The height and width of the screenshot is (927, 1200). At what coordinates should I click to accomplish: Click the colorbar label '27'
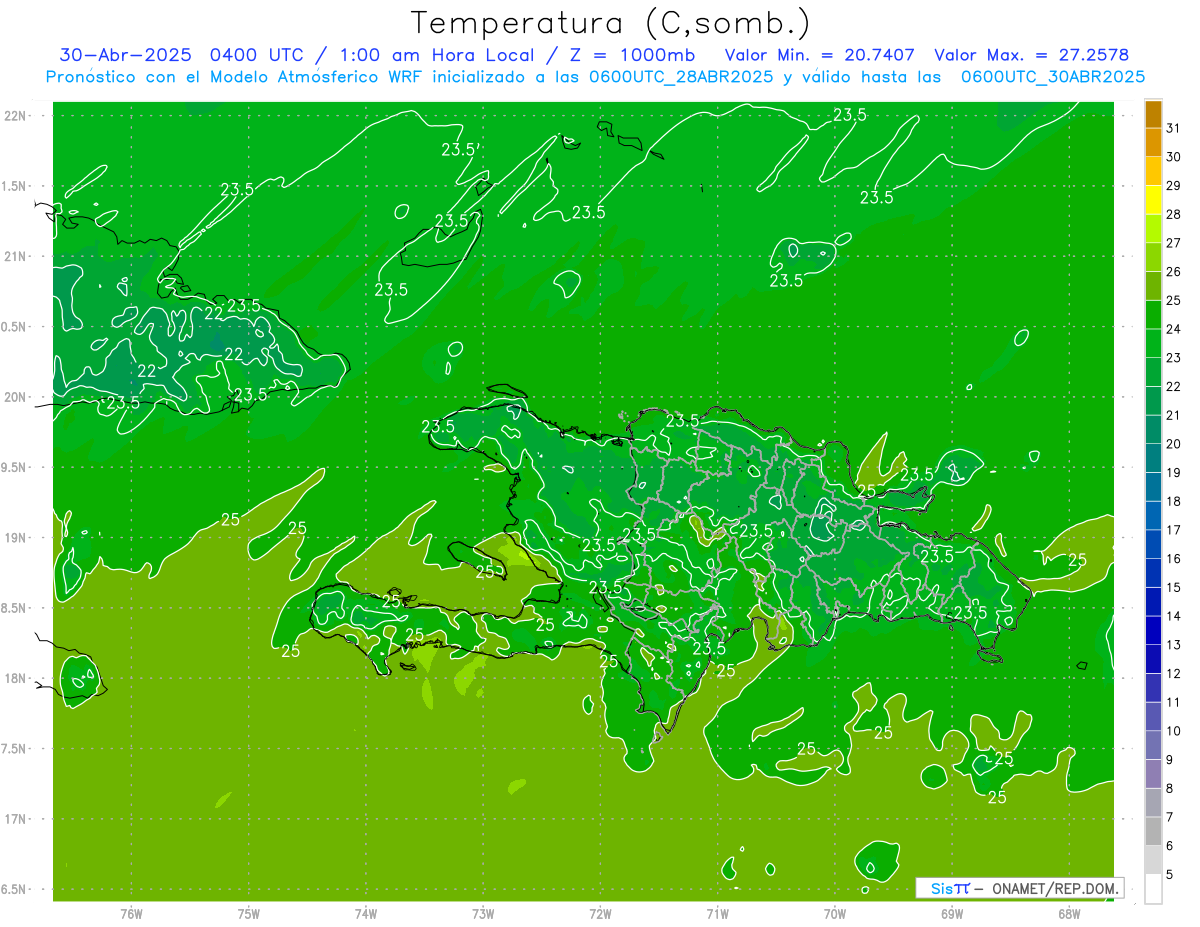[1174, 243]
